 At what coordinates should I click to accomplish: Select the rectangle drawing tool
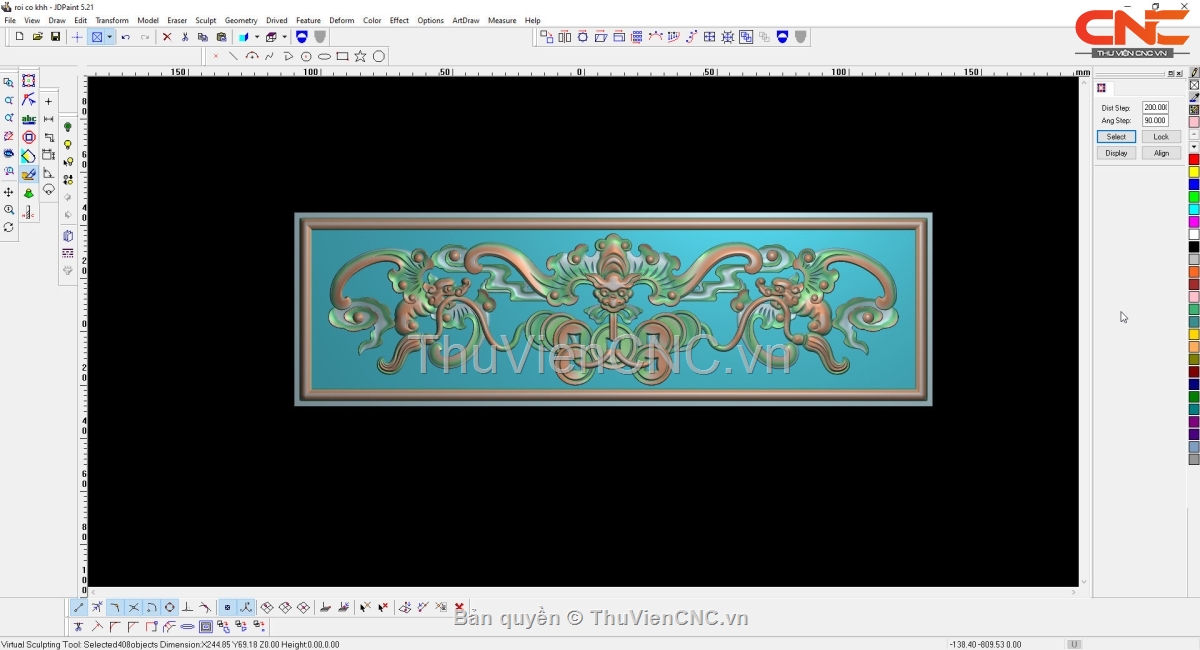click(342, 56)
